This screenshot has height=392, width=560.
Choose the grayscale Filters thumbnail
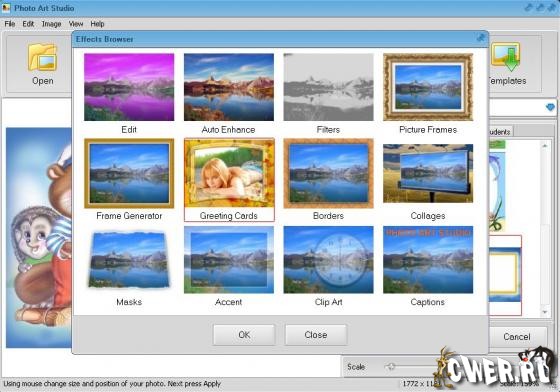[328, 87]
